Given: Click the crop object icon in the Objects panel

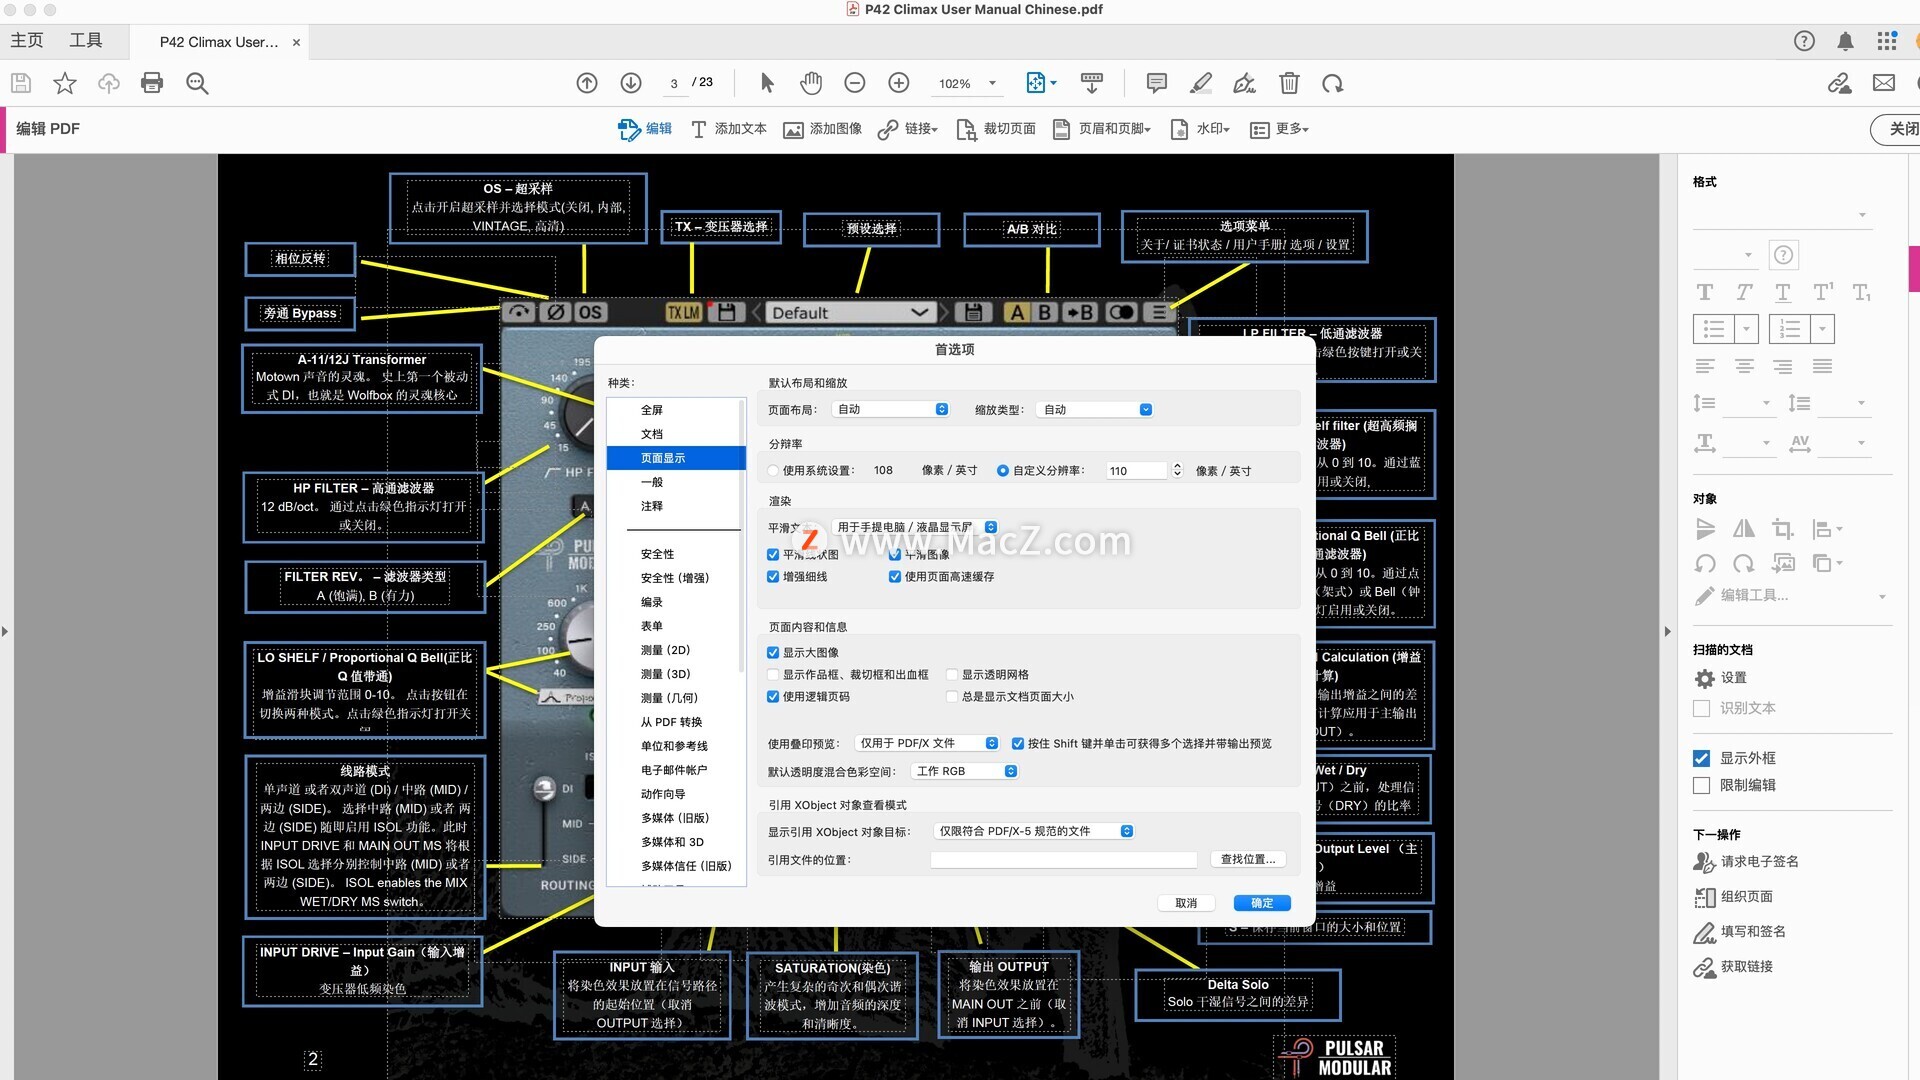Looking at the screenshot, I should tap(1783, 529).
